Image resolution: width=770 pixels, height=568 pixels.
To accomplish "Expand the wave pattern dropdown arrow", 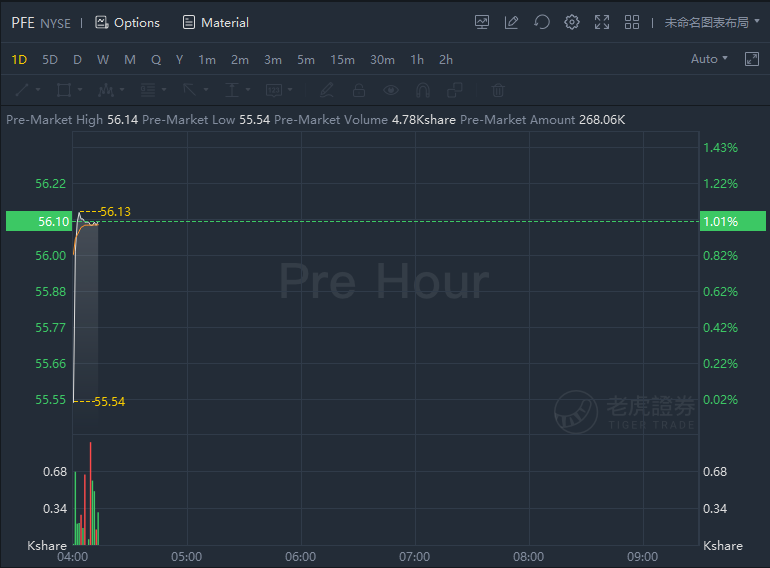I will tap(122, 90).
